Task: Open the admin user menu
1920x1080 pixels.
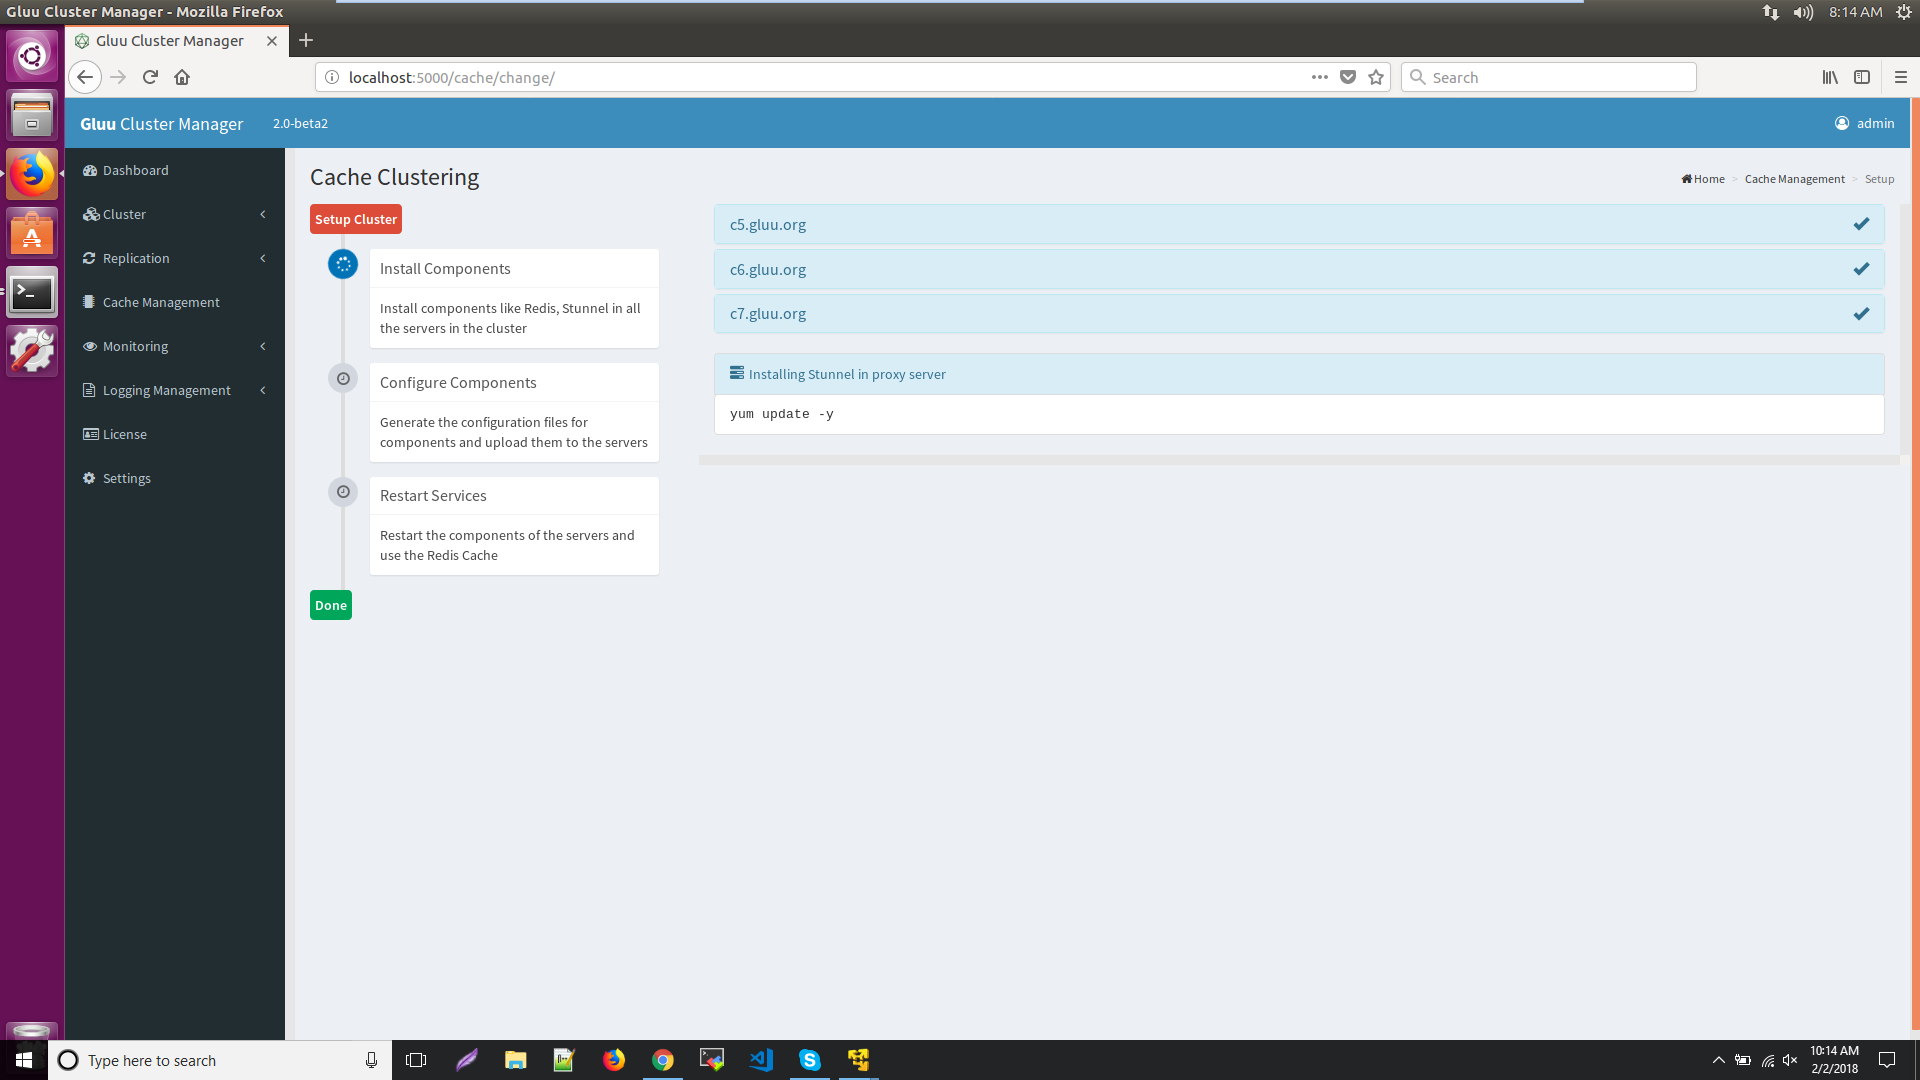Action: 1864,123
